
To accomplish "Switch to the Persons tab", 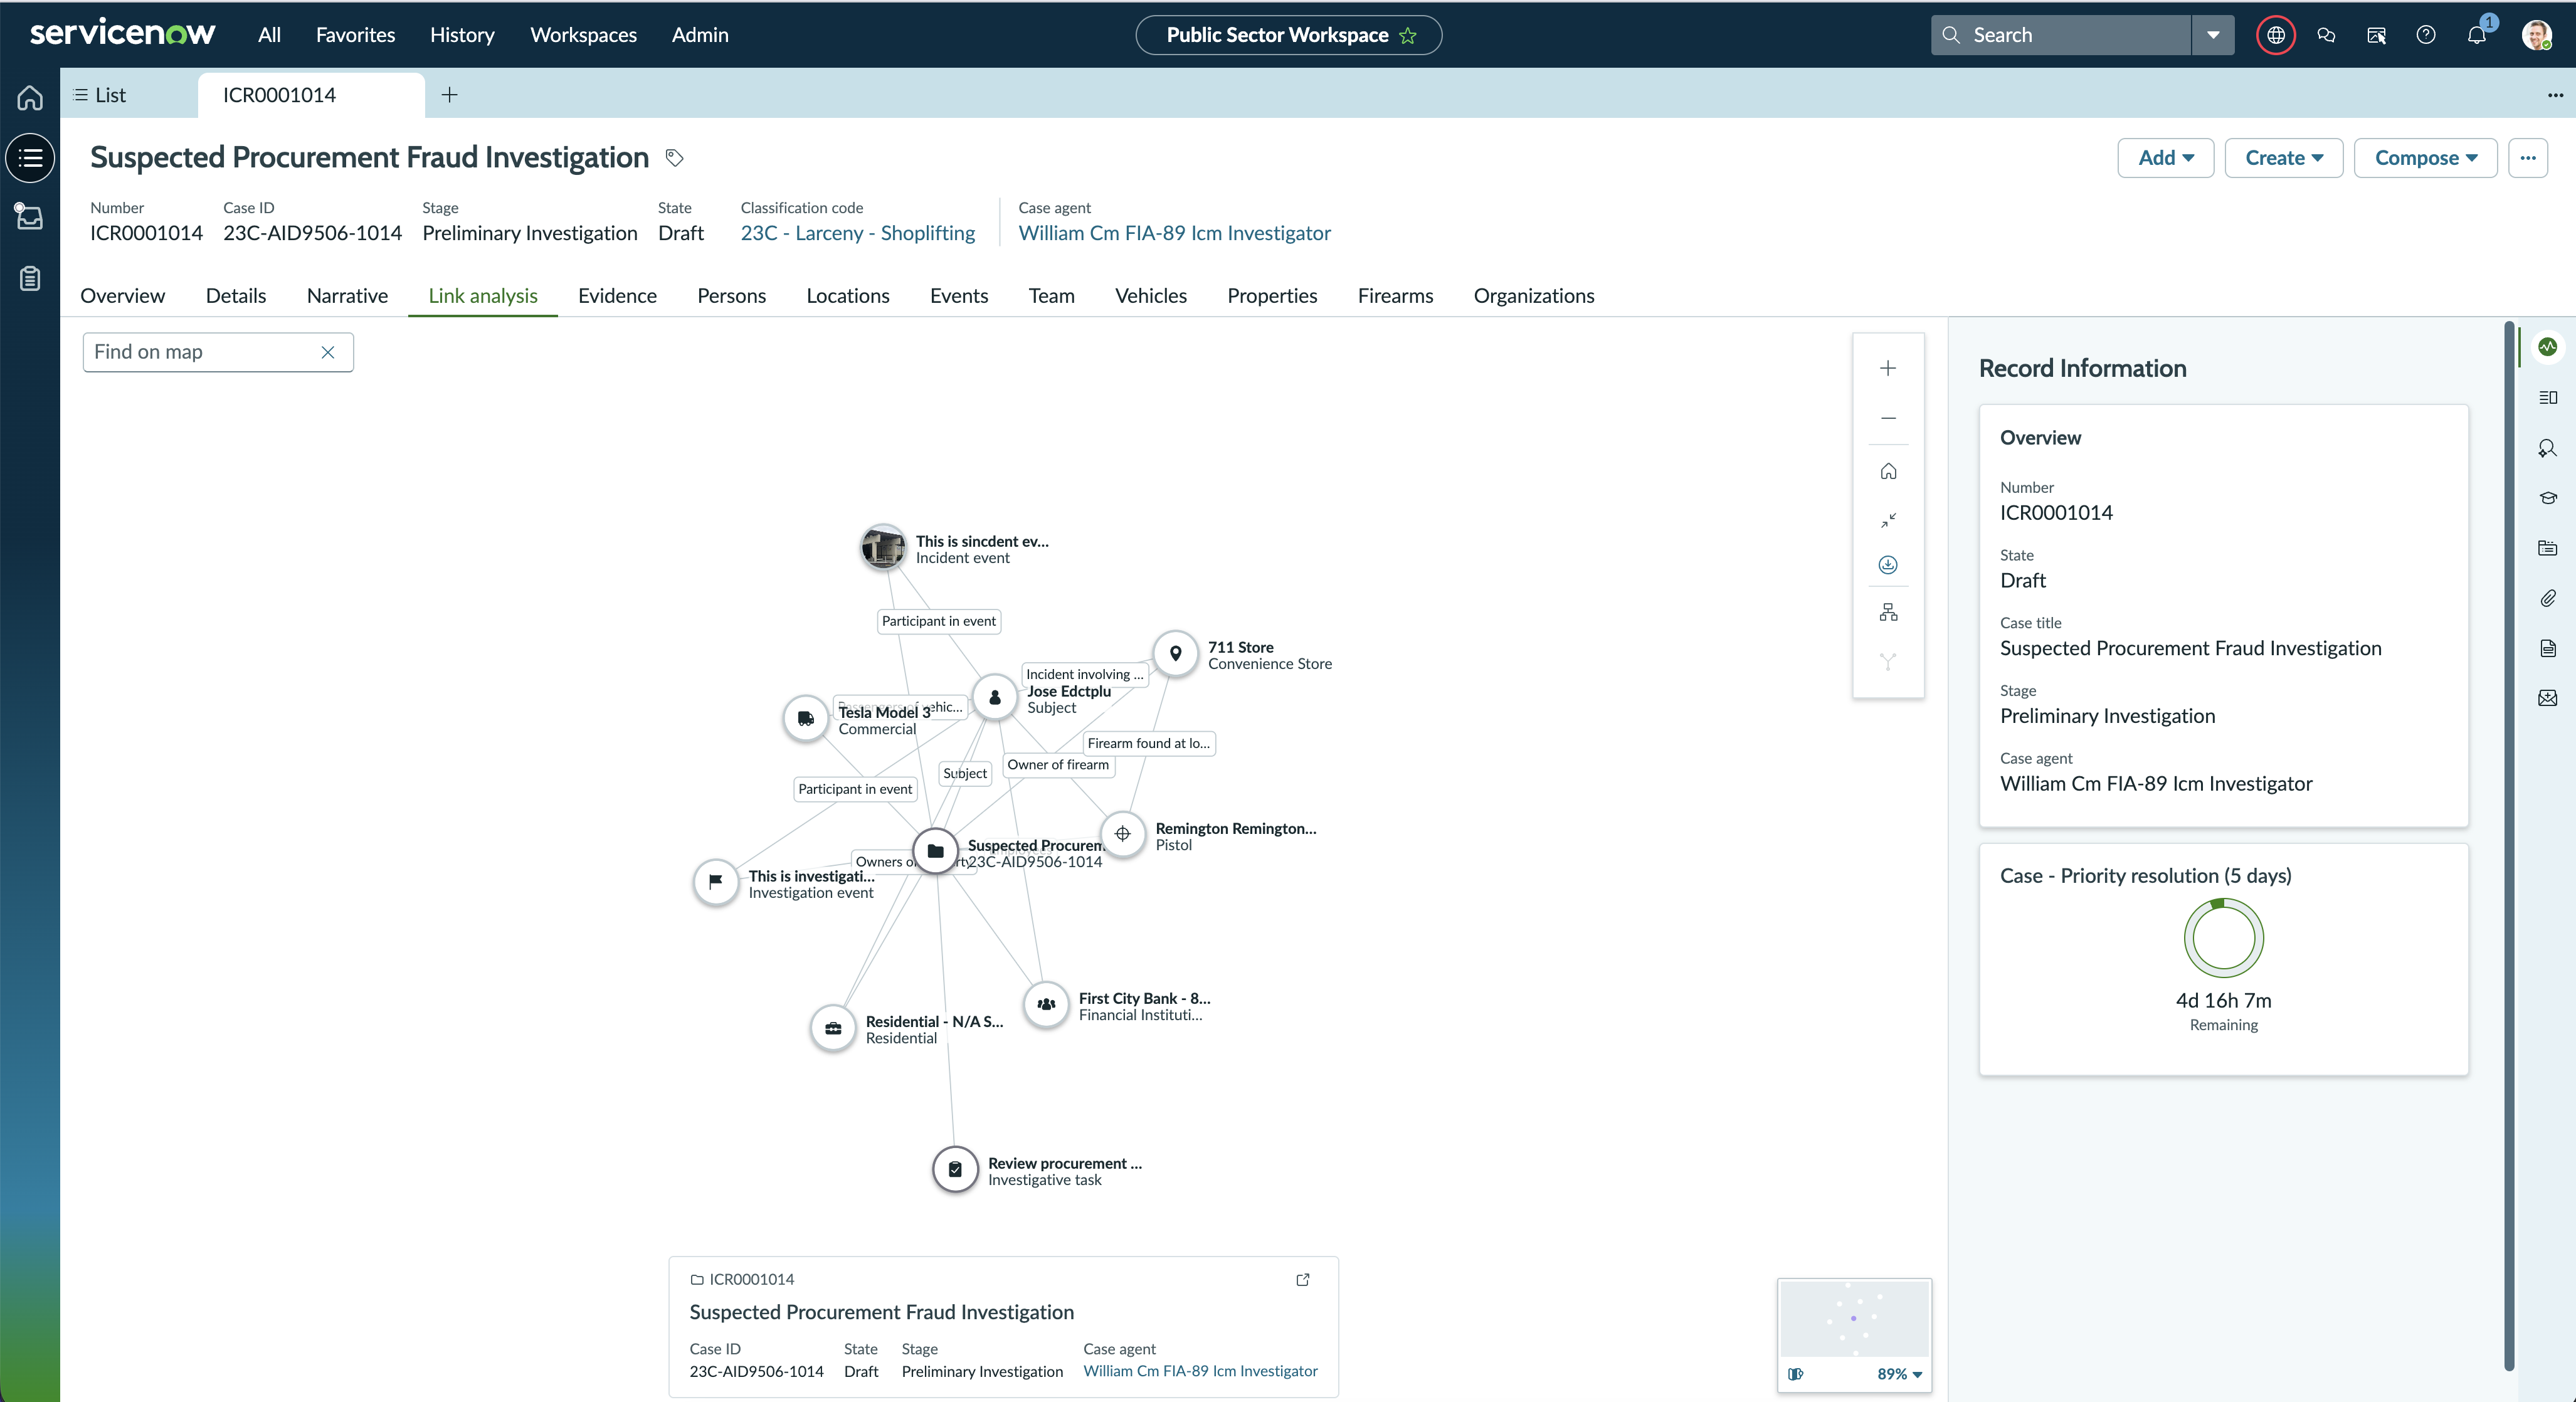I will pyautogui.click(x=731, y=296).
